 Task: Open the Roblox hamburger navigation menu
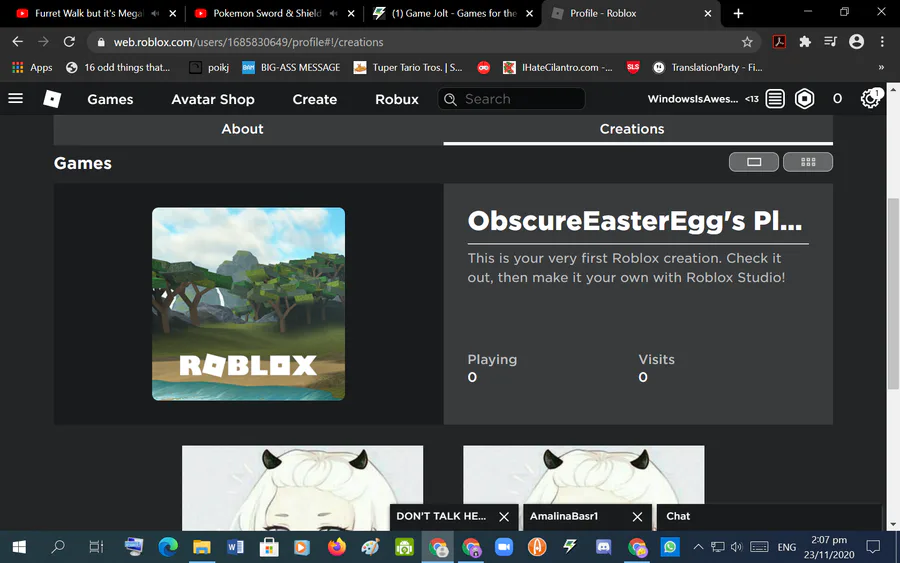15,99
